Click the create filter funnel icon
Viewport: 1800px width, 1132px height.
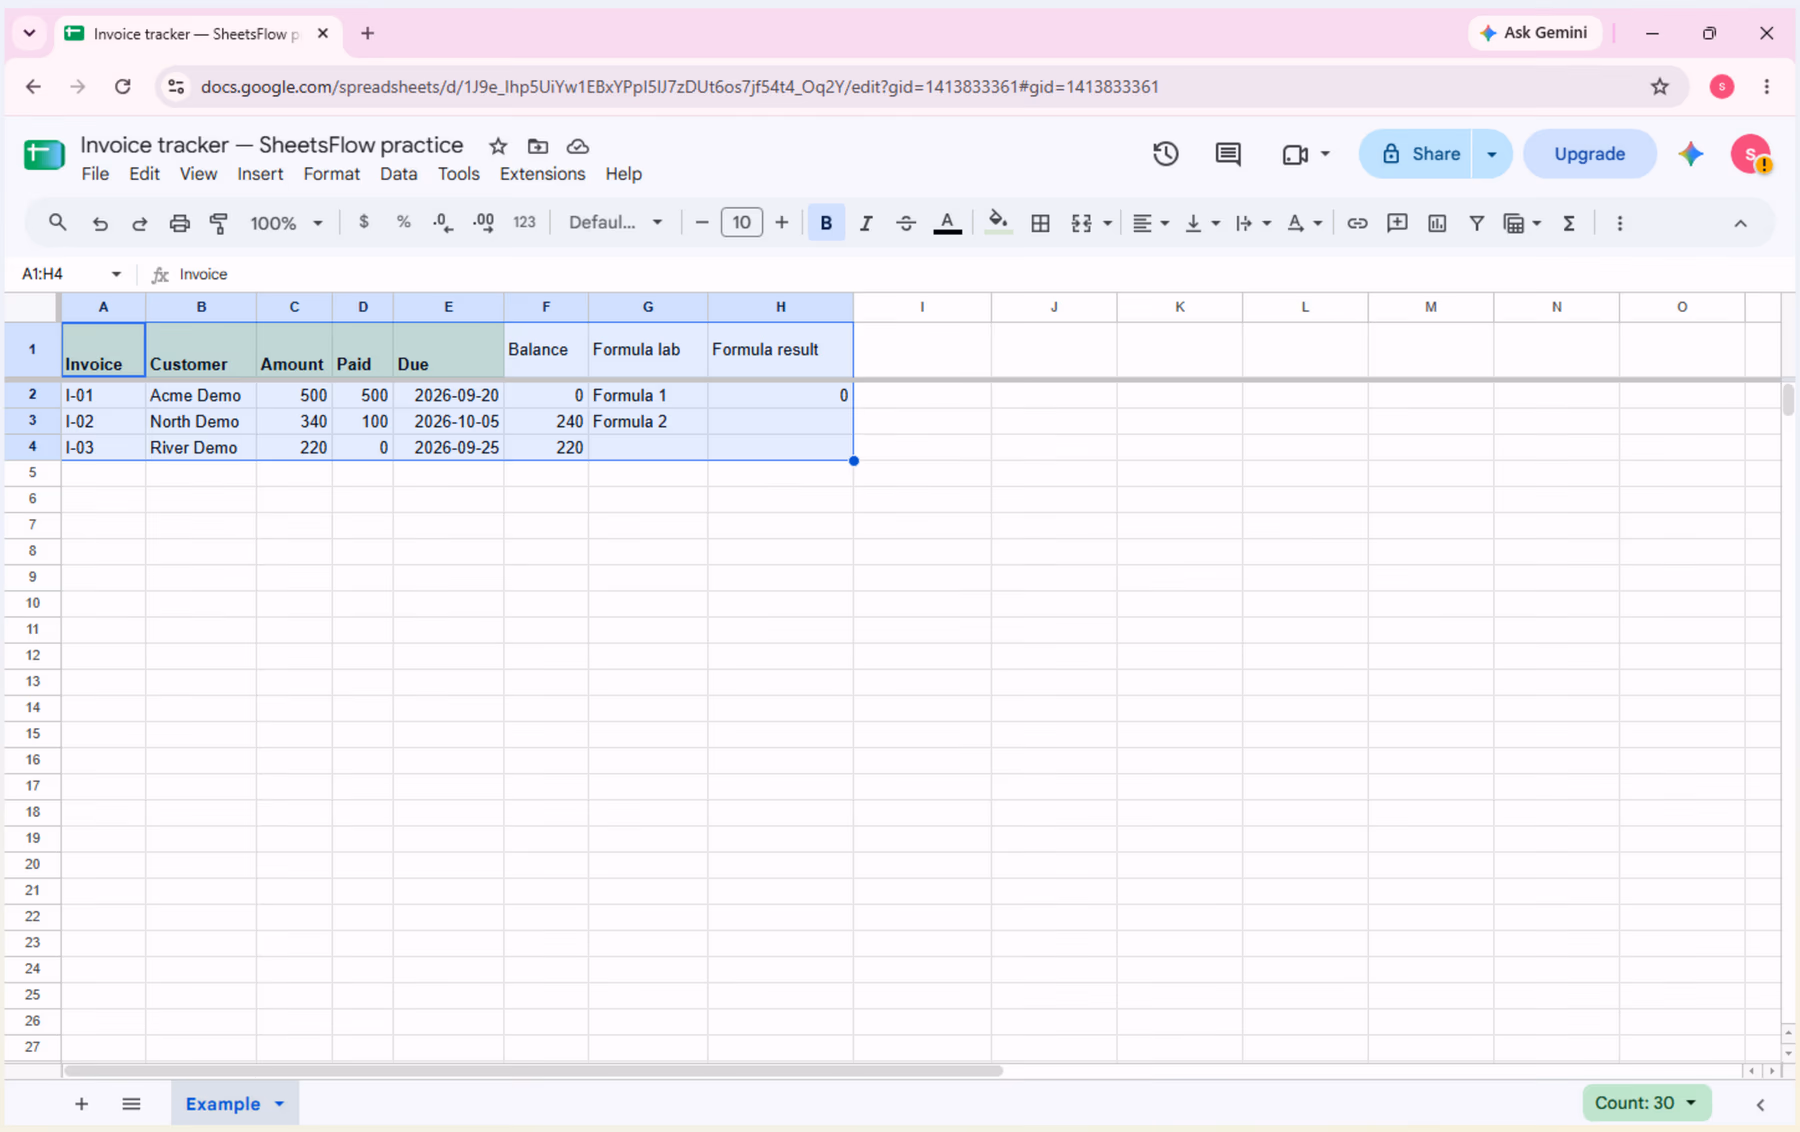click(x=1476, y=223)
